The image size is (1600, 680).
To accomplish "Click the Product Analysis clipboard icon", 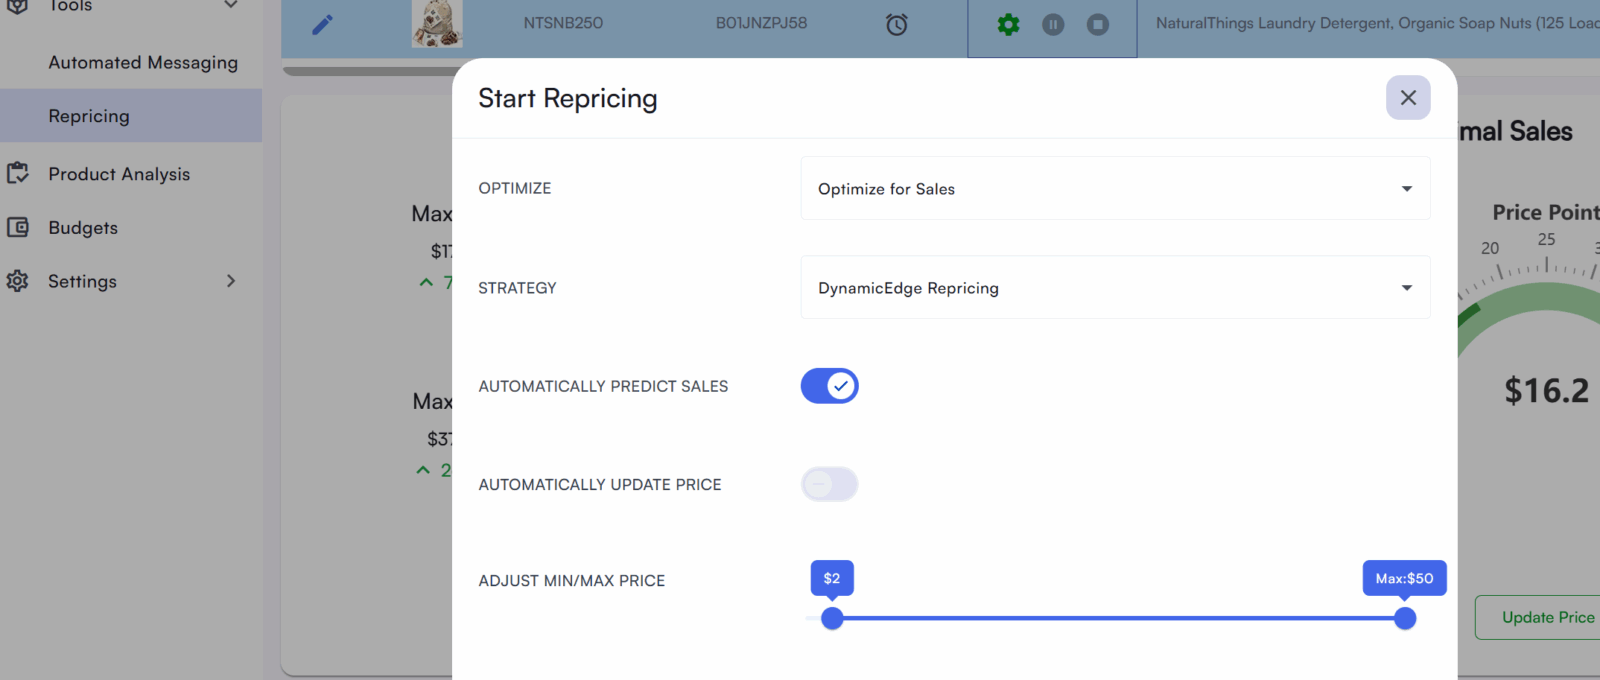I will click(18, 174).
